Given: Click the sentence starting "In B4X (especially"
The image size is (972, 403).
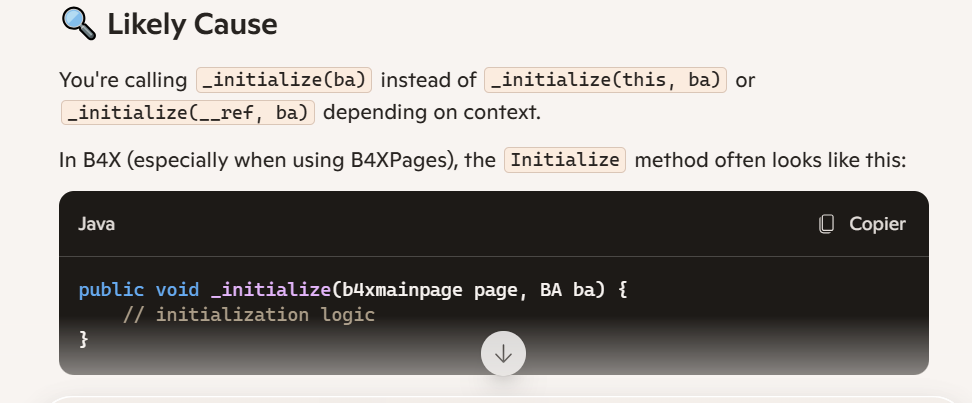Looking at the screenshot, I should 482,160.
